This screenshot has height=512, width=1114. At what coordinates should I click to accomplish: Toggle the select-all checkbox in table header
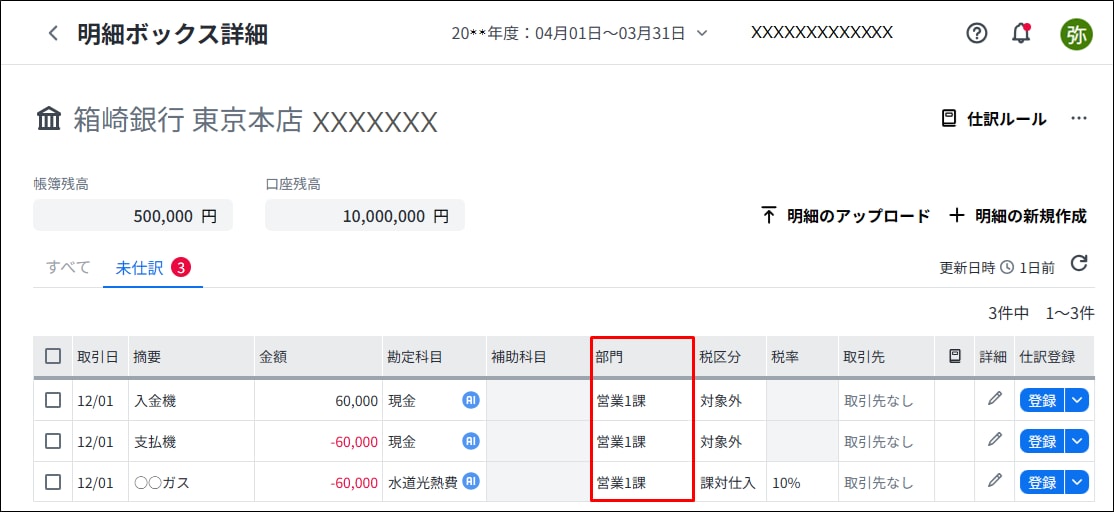[x=53, y=356]
